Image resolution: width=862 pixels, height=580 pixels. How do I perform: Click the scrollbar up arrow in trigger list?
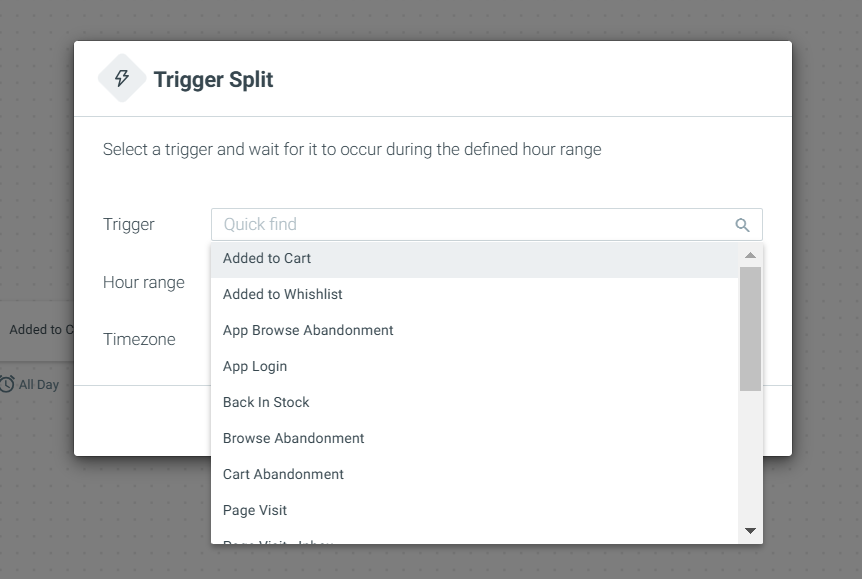click(x=750, y=255)
